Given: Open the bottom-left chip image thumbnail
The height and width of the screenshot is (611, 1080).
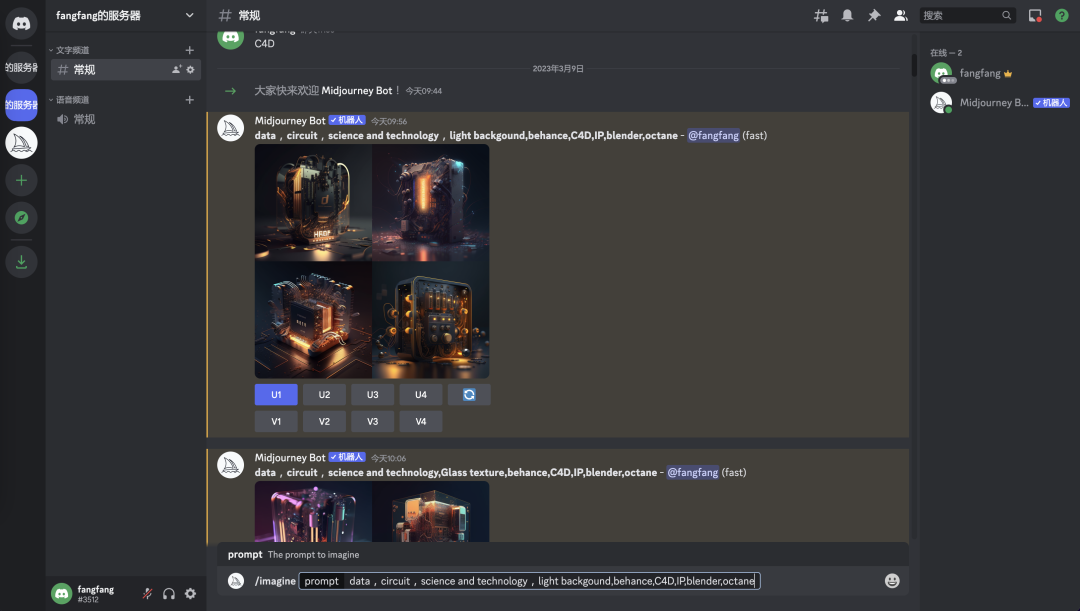Looking at the screenshot, I should pos(313,320).
